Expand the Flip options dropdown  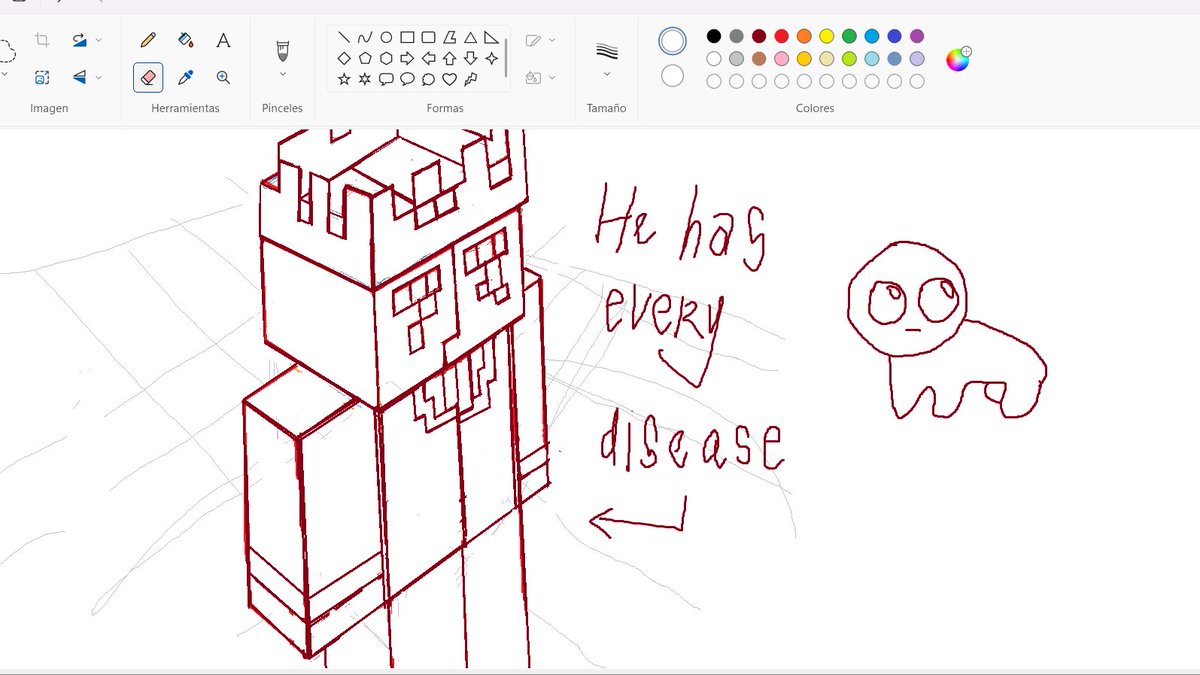pos(98,77)
